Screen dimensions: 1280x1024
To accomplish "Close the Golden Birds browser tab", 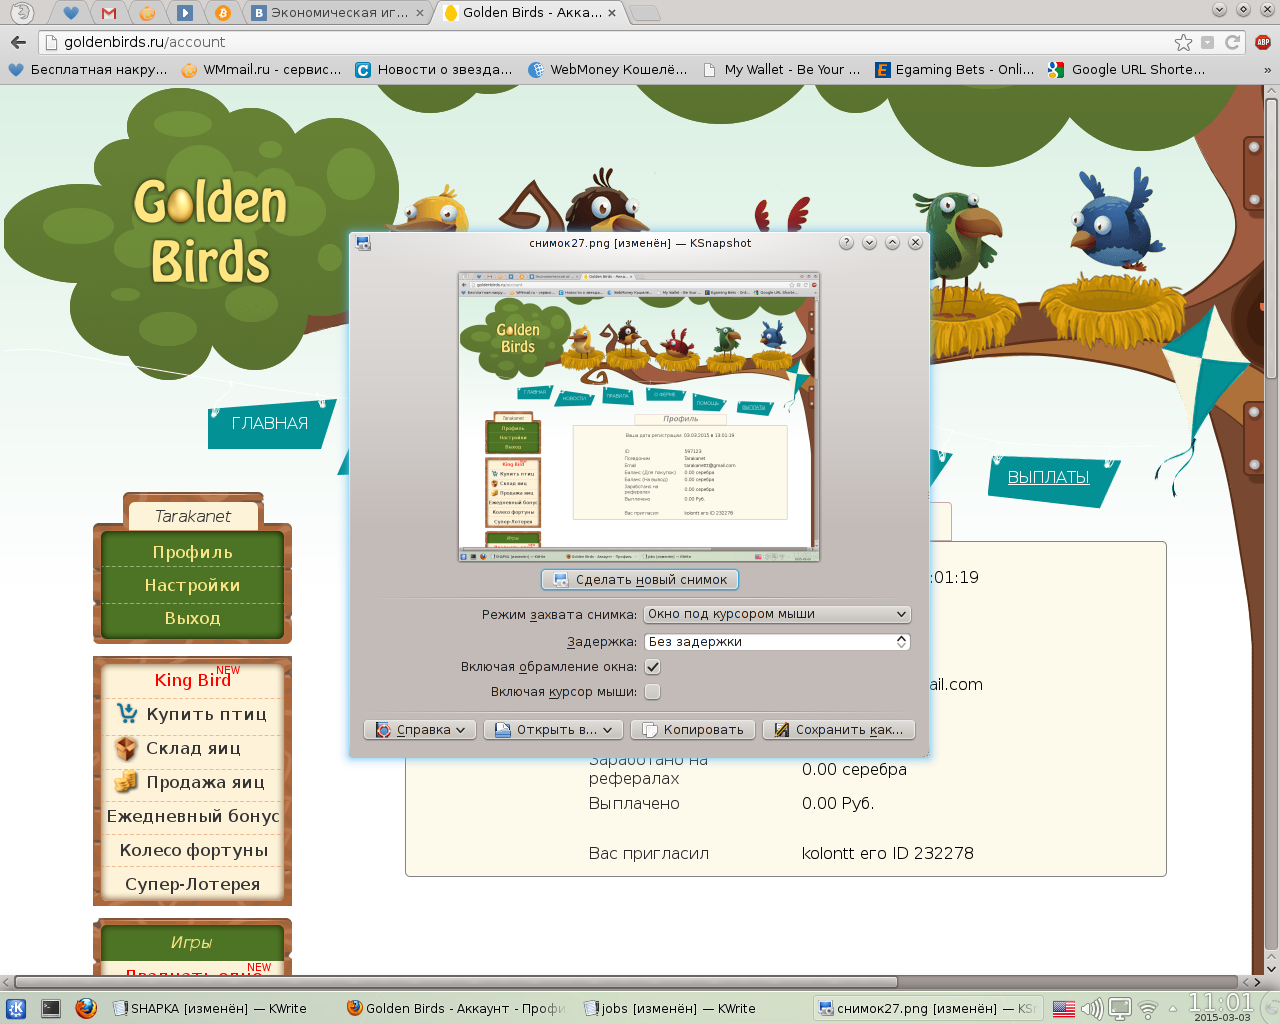I will pyautogui.click(x=612, y=13).
